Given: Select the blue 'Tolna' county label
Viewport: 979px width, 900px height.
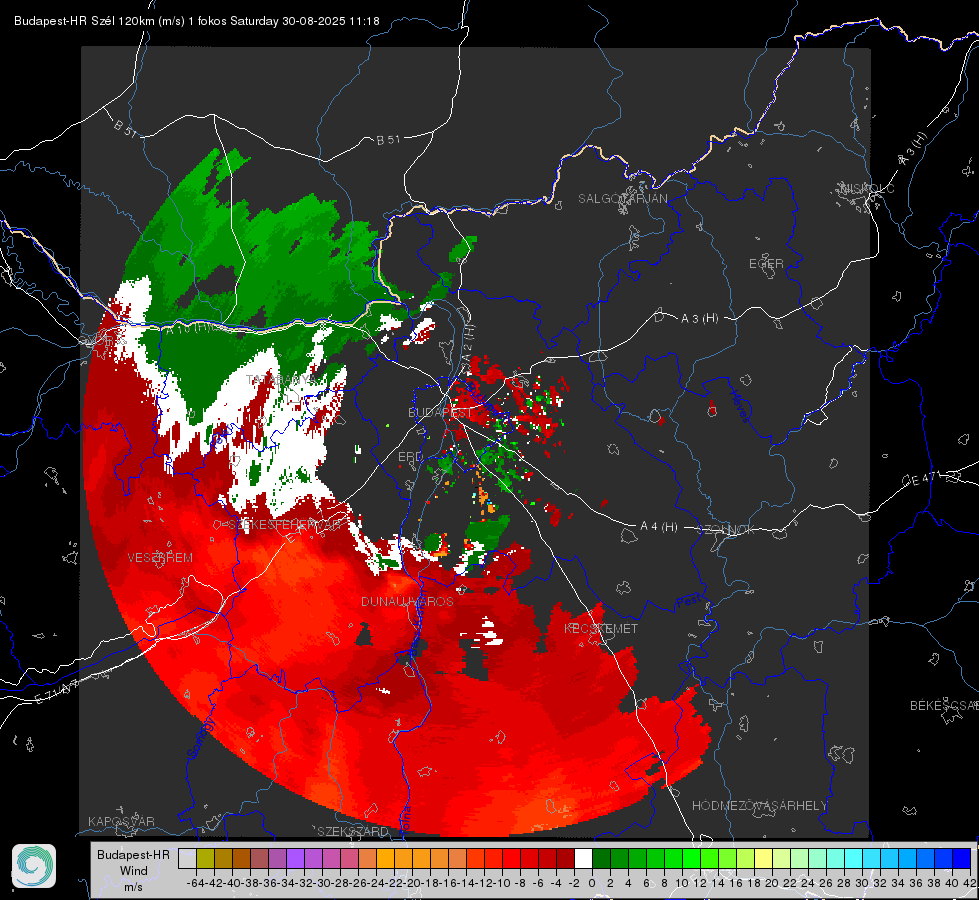Looking at the screenshot, I should click(406, 819).
